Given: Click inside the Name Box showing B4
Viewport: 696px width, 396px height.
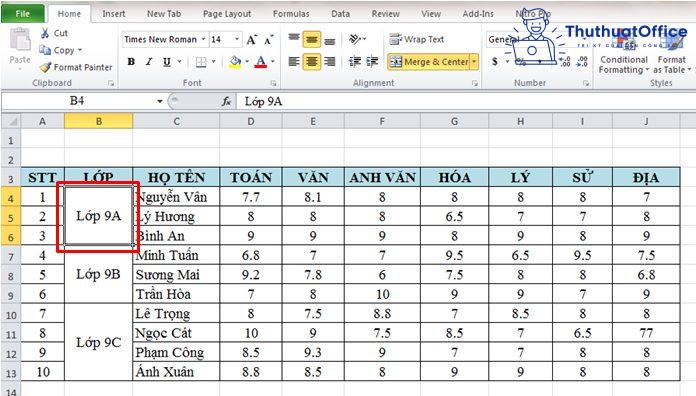Looking at the screenshot, I should point(78,101).
